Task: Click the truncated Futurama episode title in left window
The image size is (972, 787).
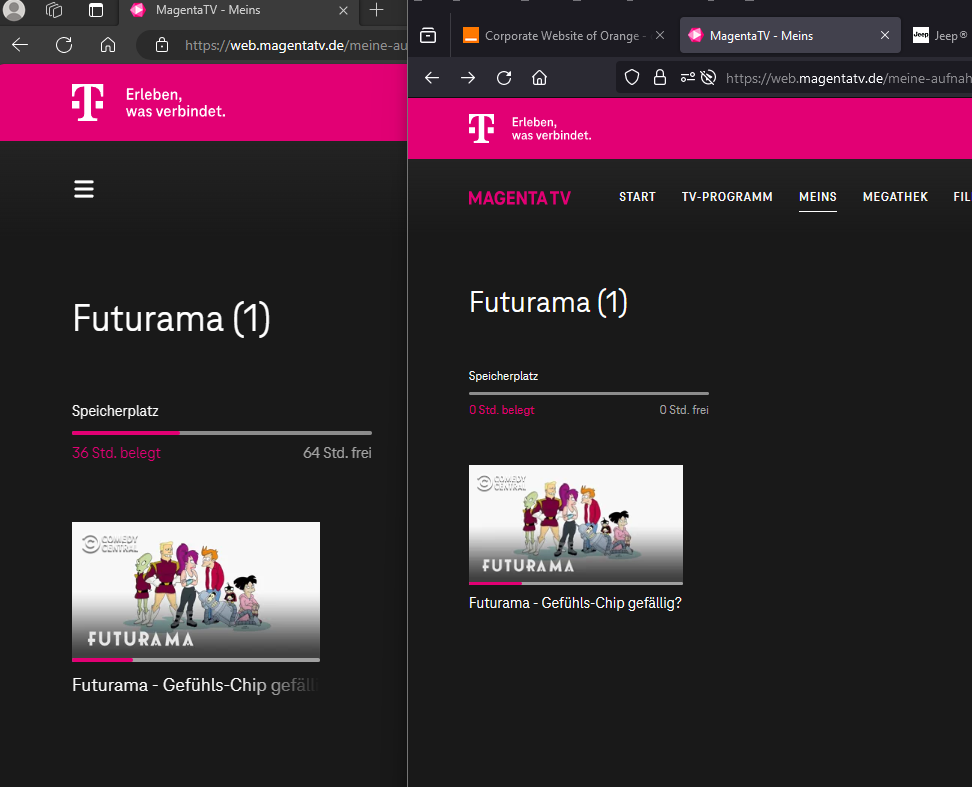Action: click(x=195, y=685)
